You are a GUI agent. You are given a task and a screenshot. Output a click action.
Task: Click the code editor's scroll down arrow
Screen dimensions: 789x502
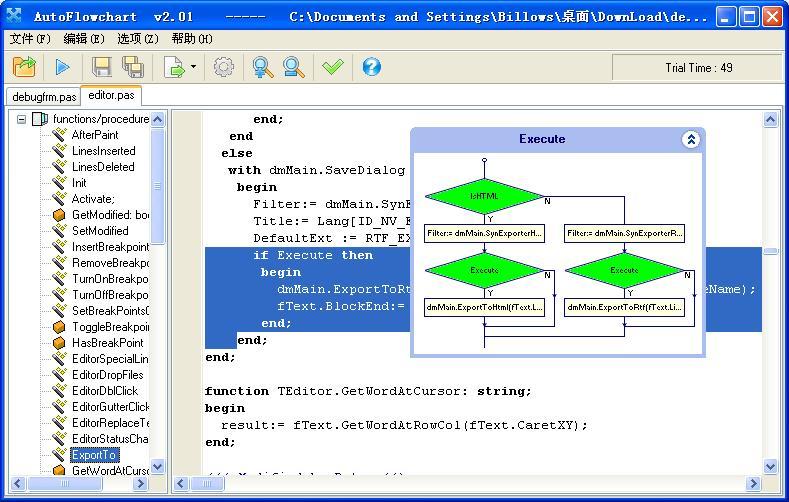[770, 467]
